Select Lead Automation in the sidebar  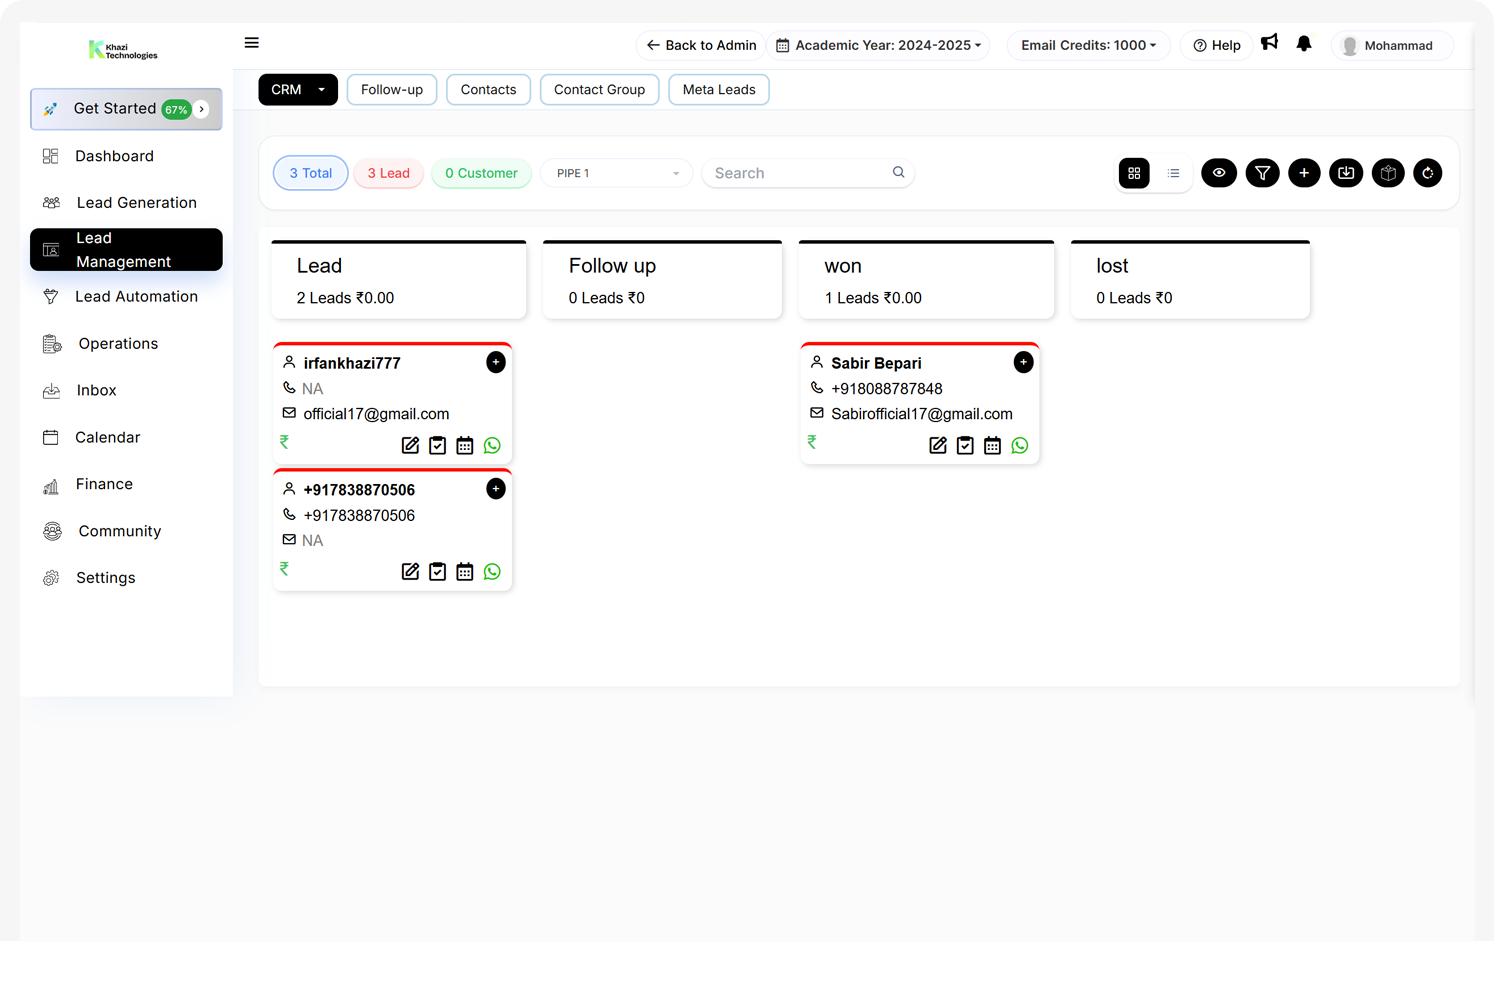pyautogui.click(x=136, y=297)
